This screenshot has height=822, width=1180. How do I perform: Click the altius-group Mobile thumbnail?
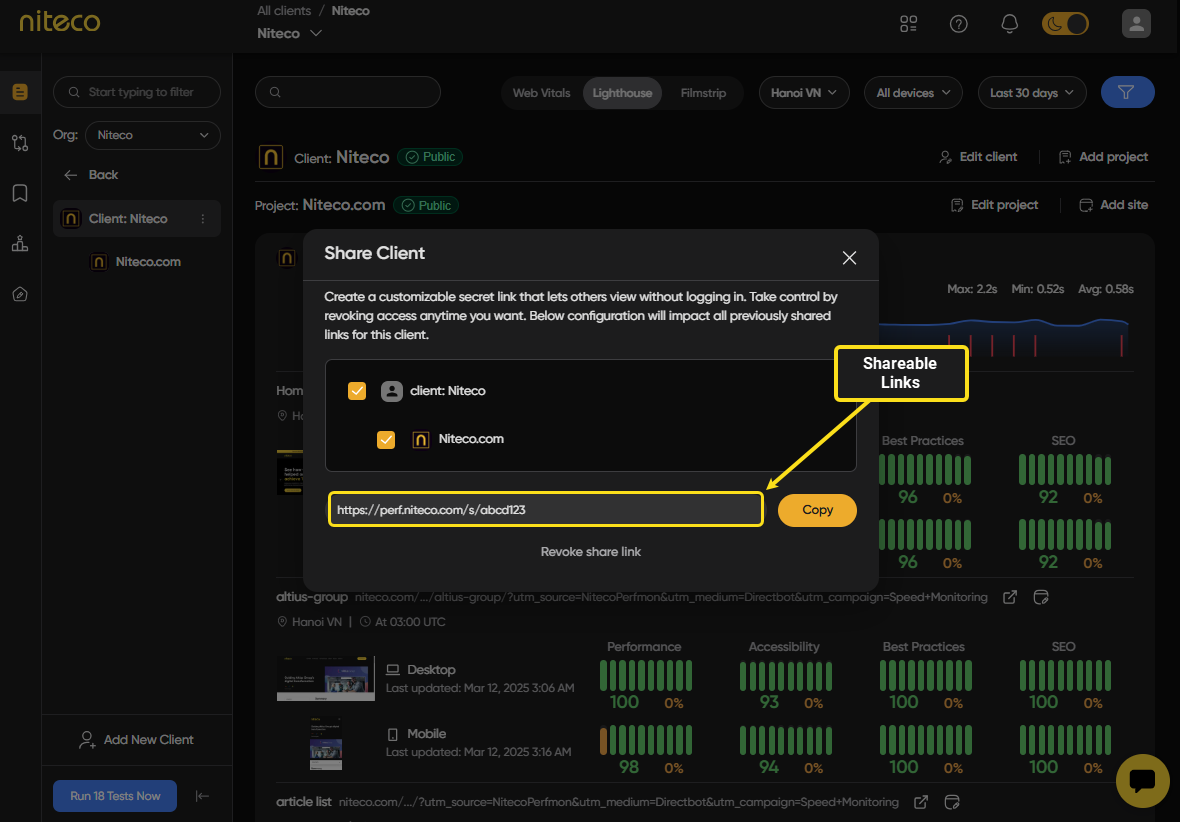[x=326, y=744]
